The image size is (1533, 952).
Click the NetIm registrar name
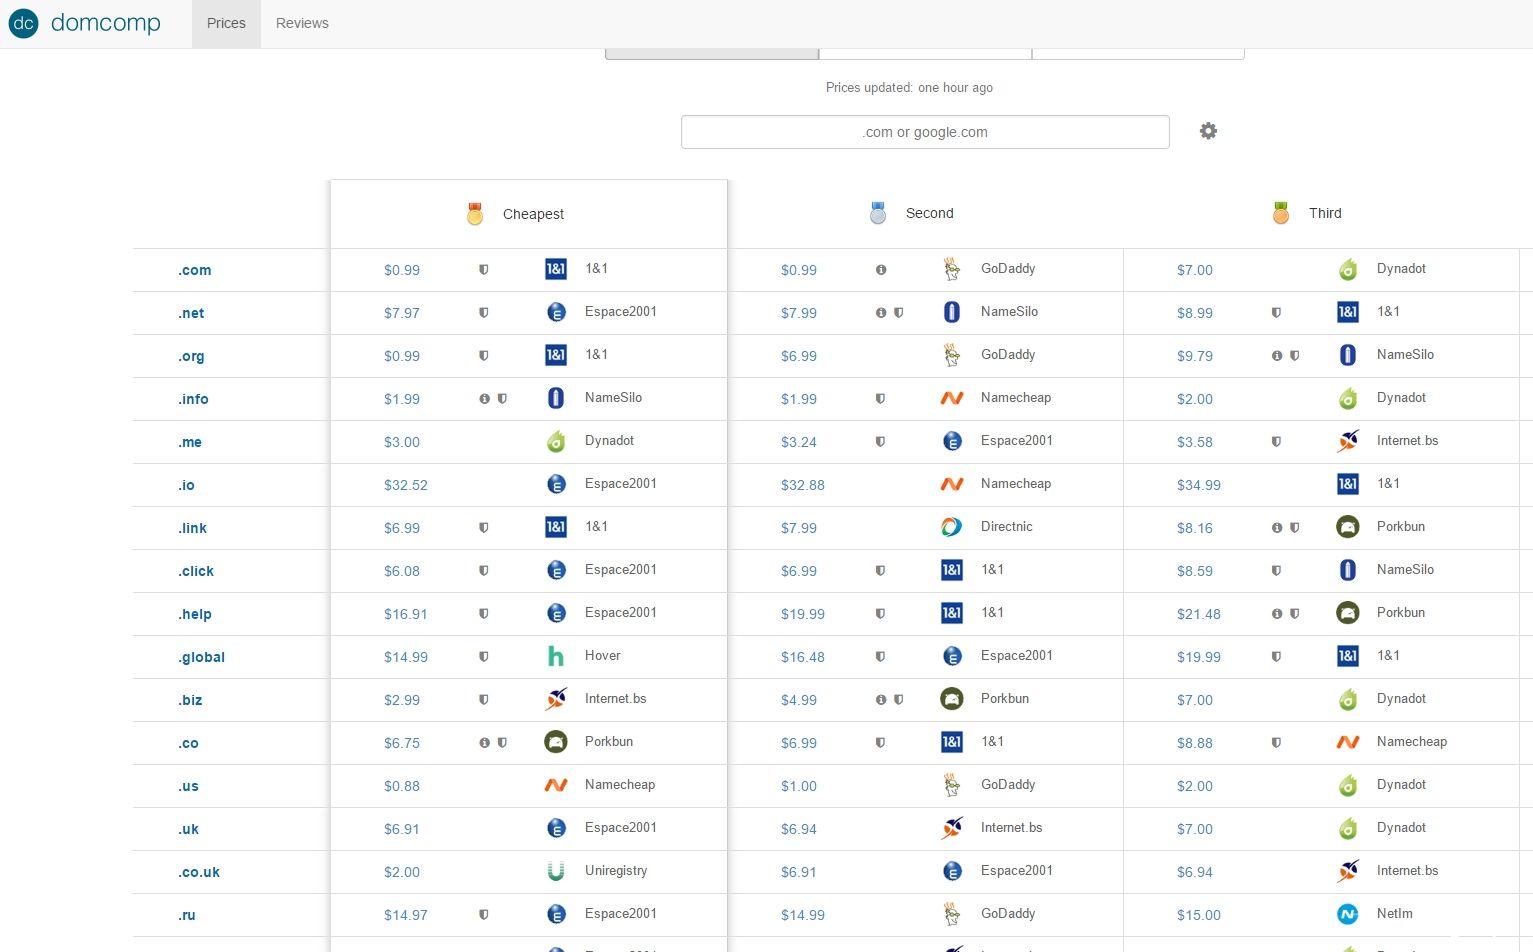click(x=1395, y=913)
